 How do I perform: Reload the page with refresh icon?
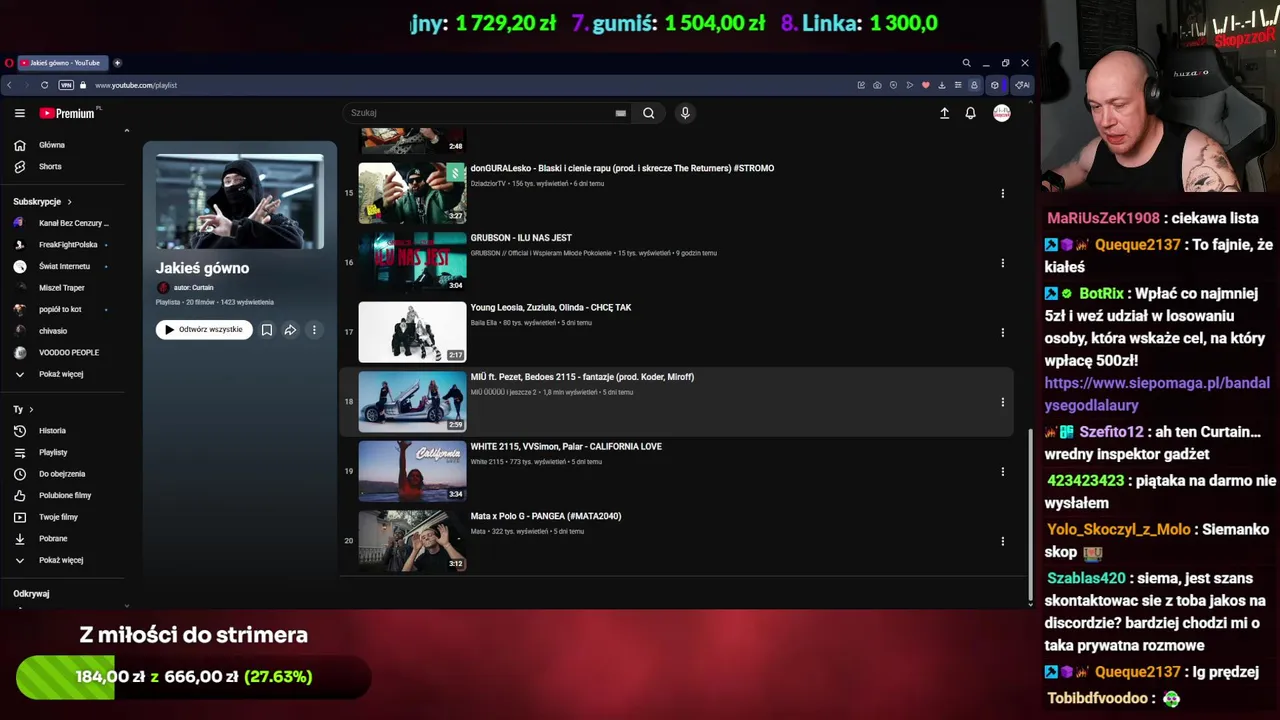click(44, 85)
